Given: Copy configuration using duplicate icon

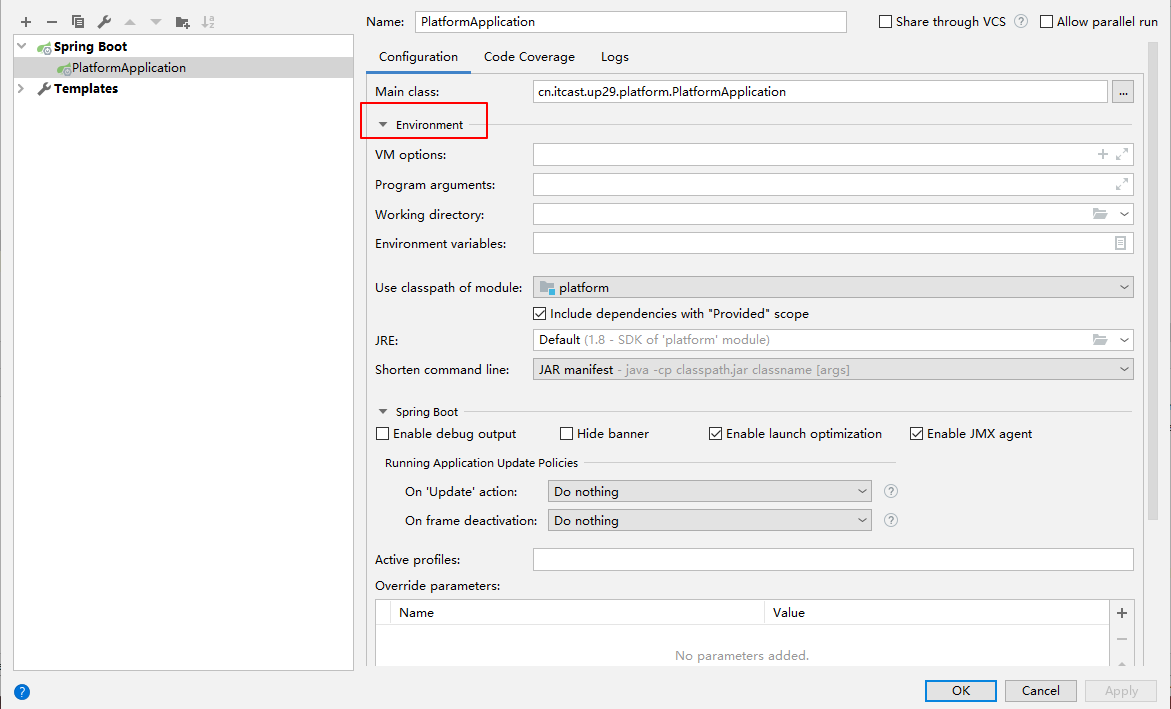Looking at the screenshot, I should point(78,22).
